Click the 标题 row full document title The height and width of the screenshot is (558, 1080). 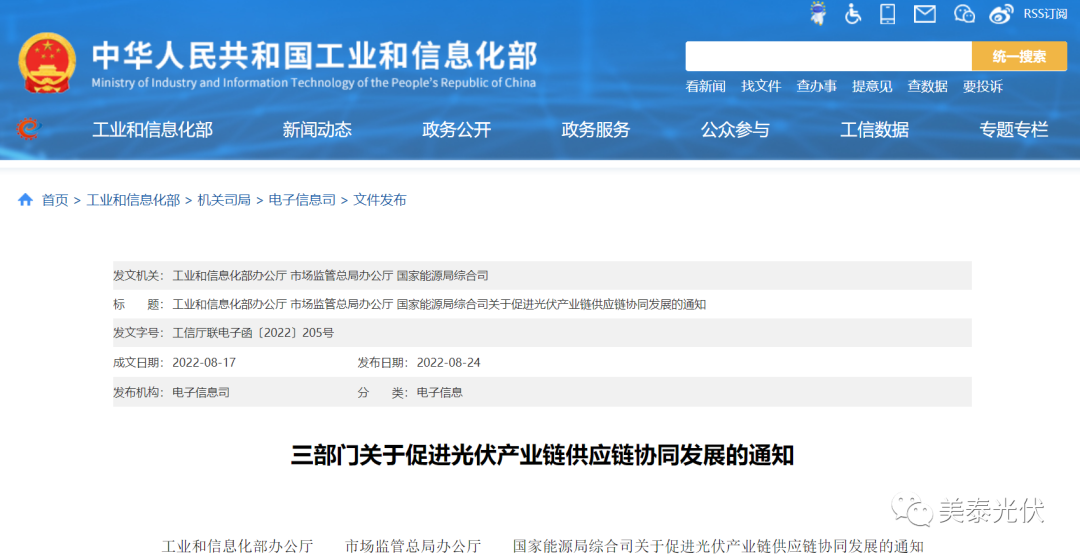439,304
